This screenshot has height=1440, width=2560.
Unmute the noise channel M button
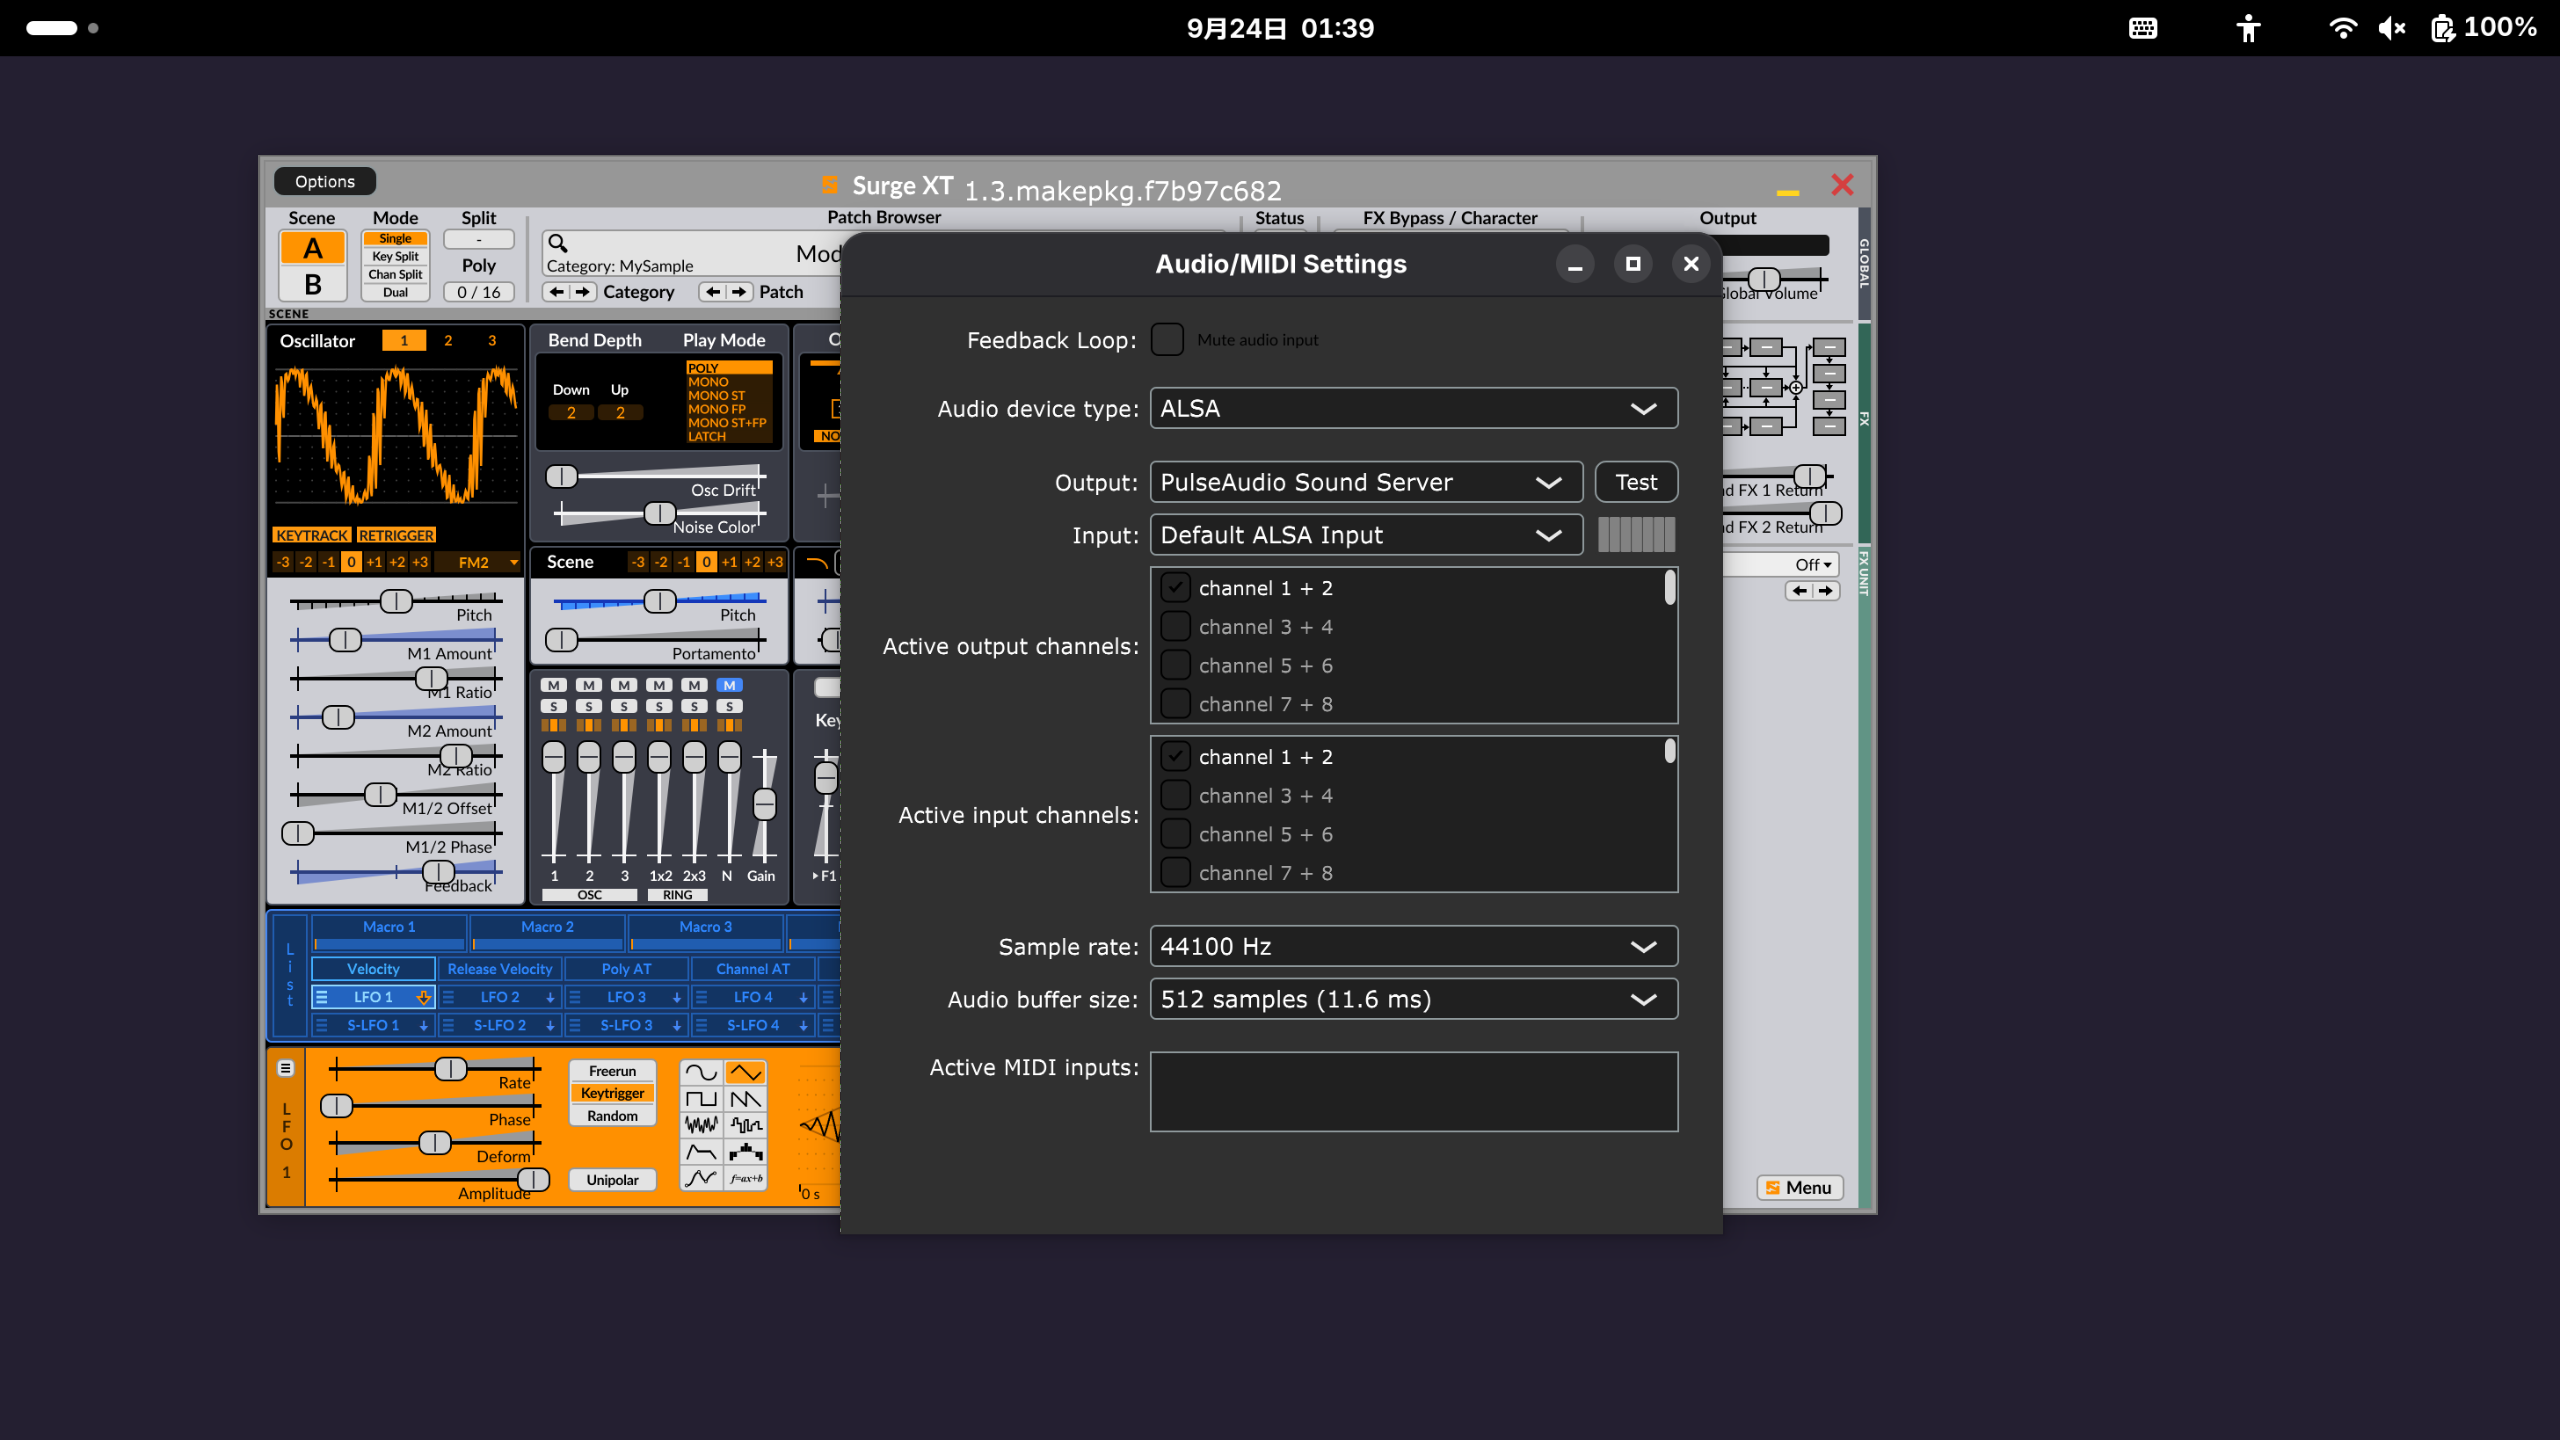click(x=730, y=685)
